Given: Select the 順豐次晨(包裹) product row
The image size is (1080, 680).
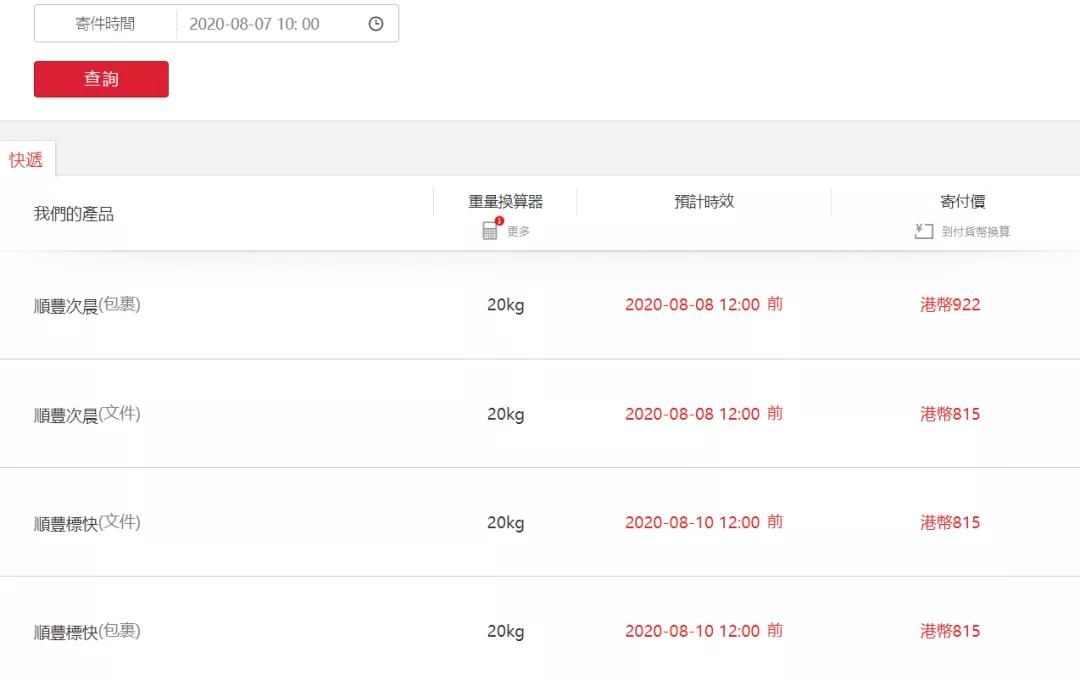Looking at the screenshot, I should (87, 305).
